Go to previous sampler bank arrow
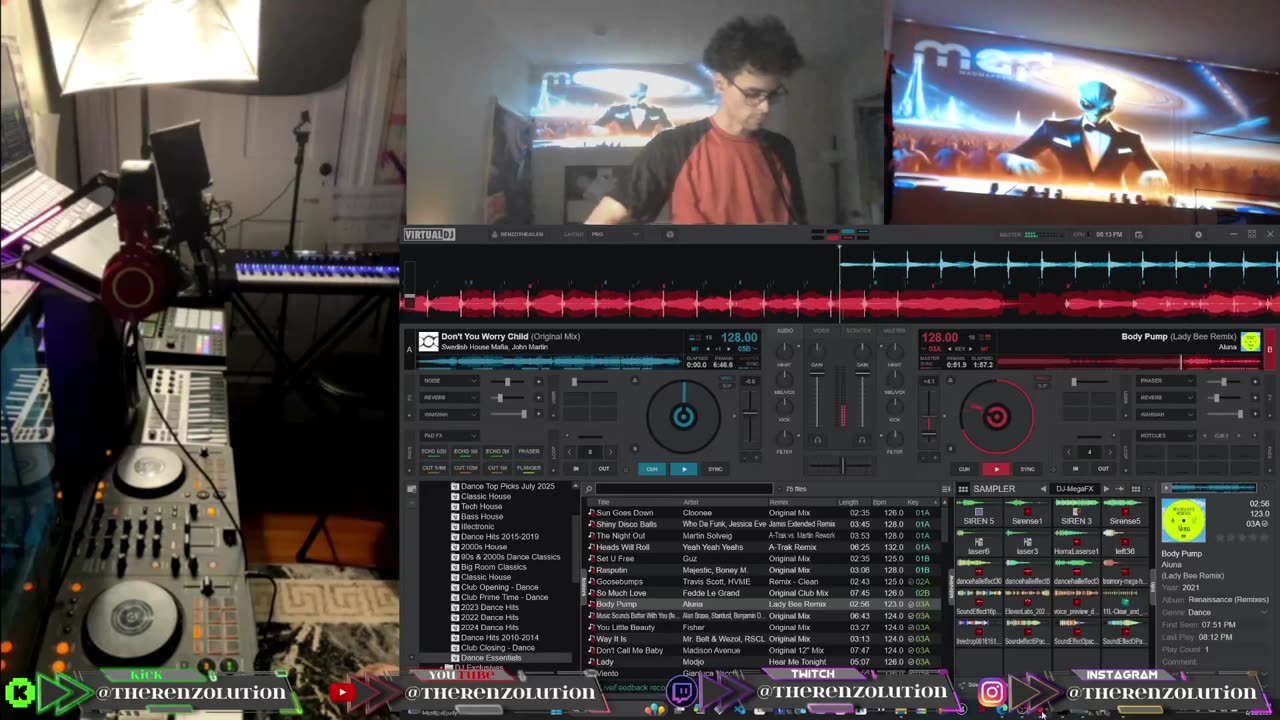Screen dimensions: 1280x720 pos(1045,489)
